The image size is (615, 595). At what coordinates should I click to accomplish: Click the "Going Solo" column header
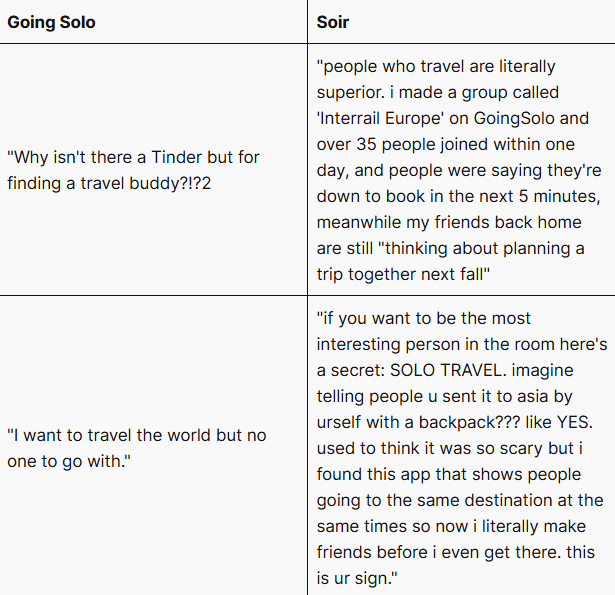coord(52,22)
